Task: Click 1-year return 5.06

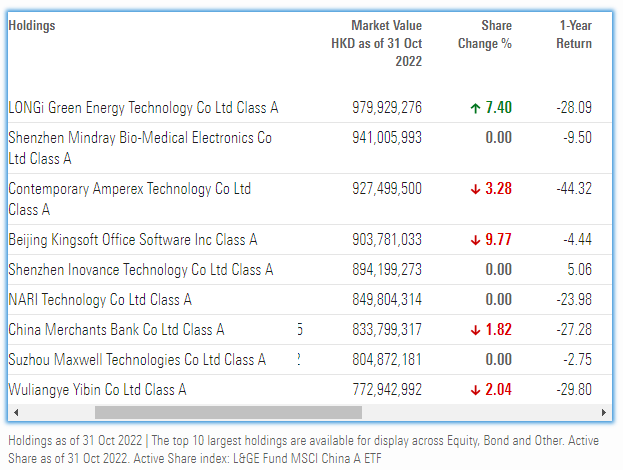Action: coord(579,270)
